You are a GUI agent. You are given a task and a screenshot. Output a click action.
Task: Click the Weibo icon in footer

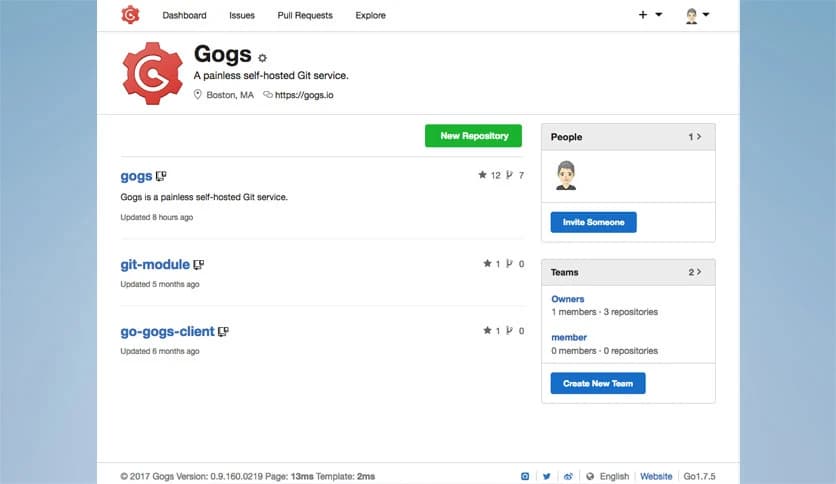click(x=569, y=476)
